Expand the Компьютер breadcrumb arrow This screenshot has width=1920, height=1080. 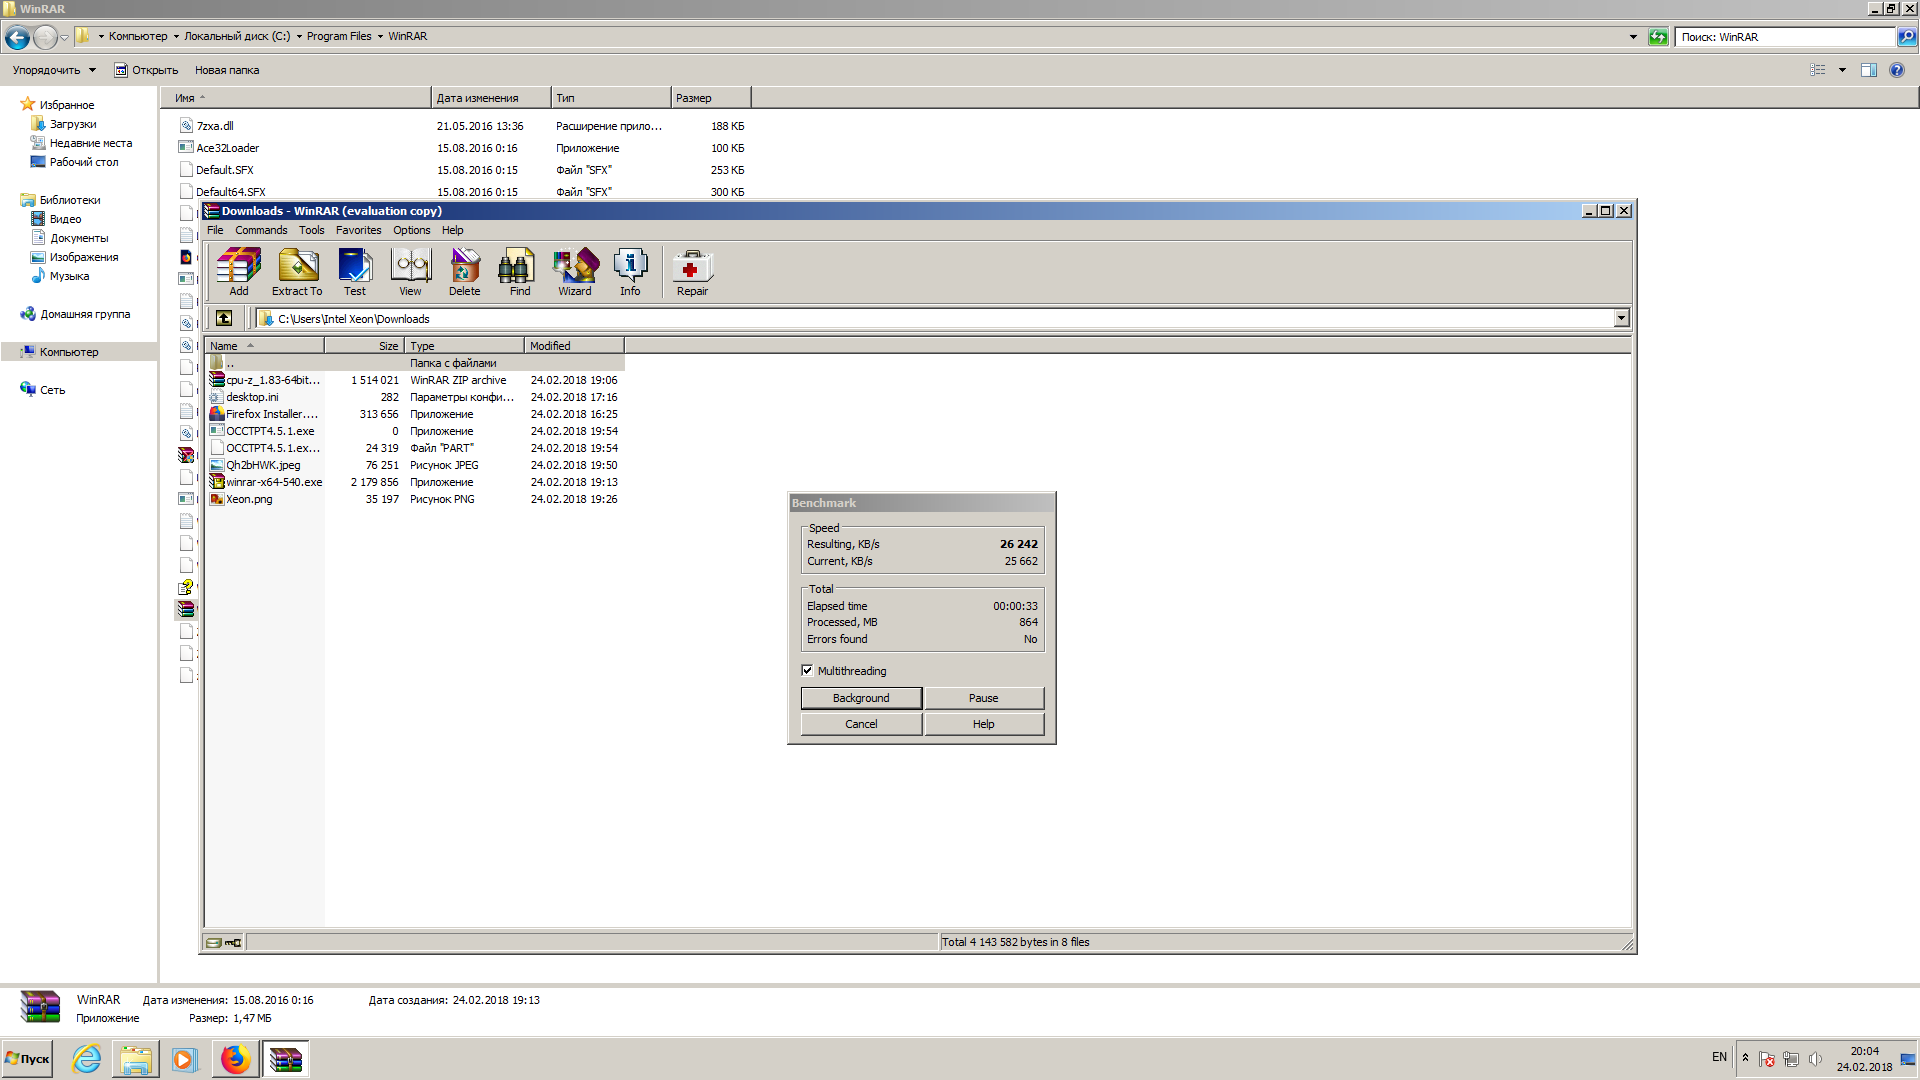point(176,37)
